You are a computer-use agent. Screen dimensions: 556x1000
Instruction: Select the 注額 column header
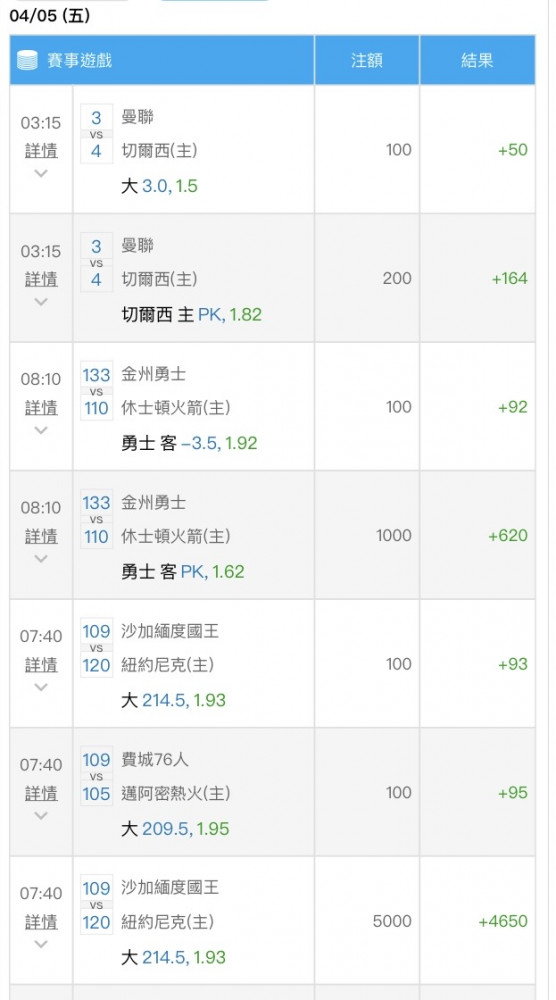(367, 61)
